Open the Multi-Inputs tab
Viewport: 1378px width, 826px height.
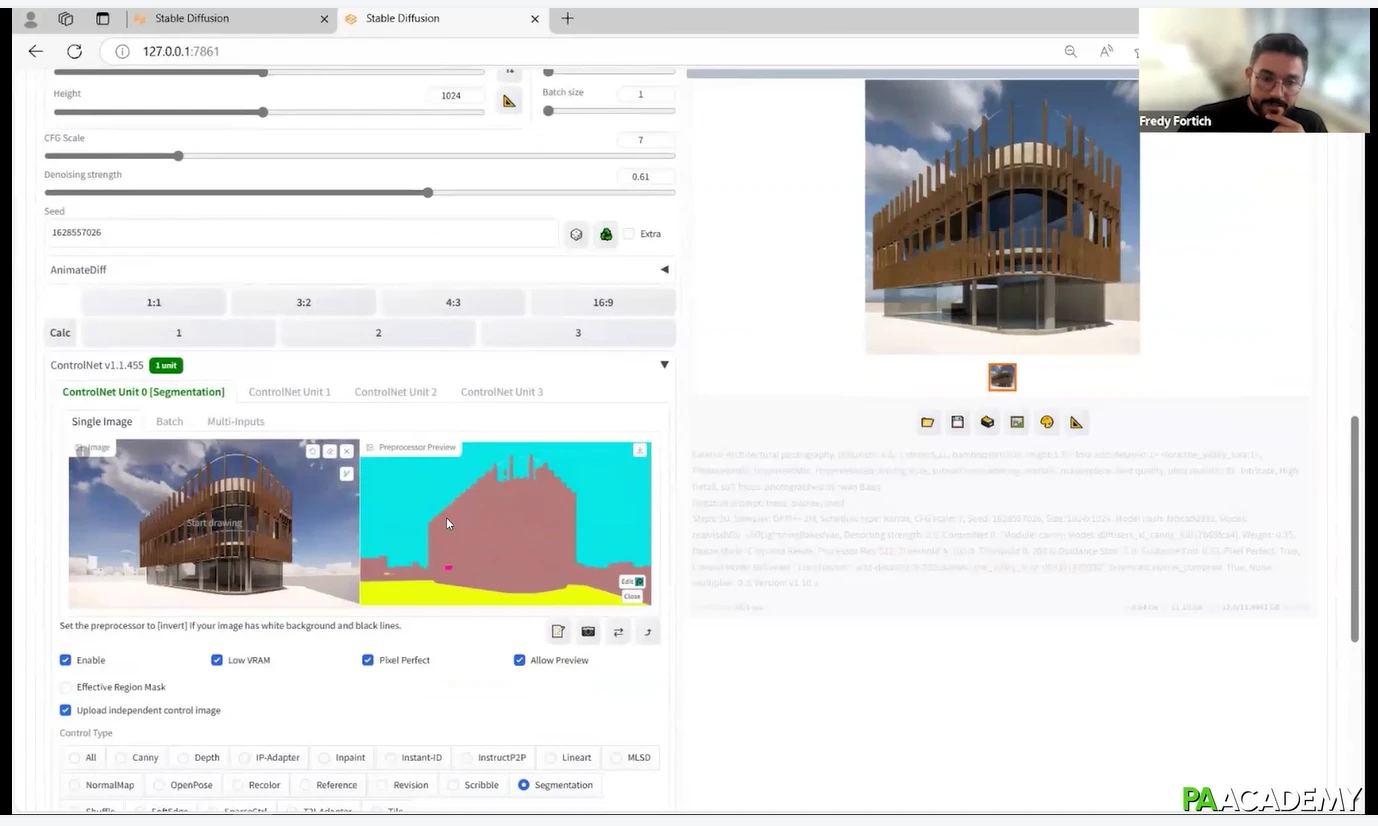pos(236,422)
